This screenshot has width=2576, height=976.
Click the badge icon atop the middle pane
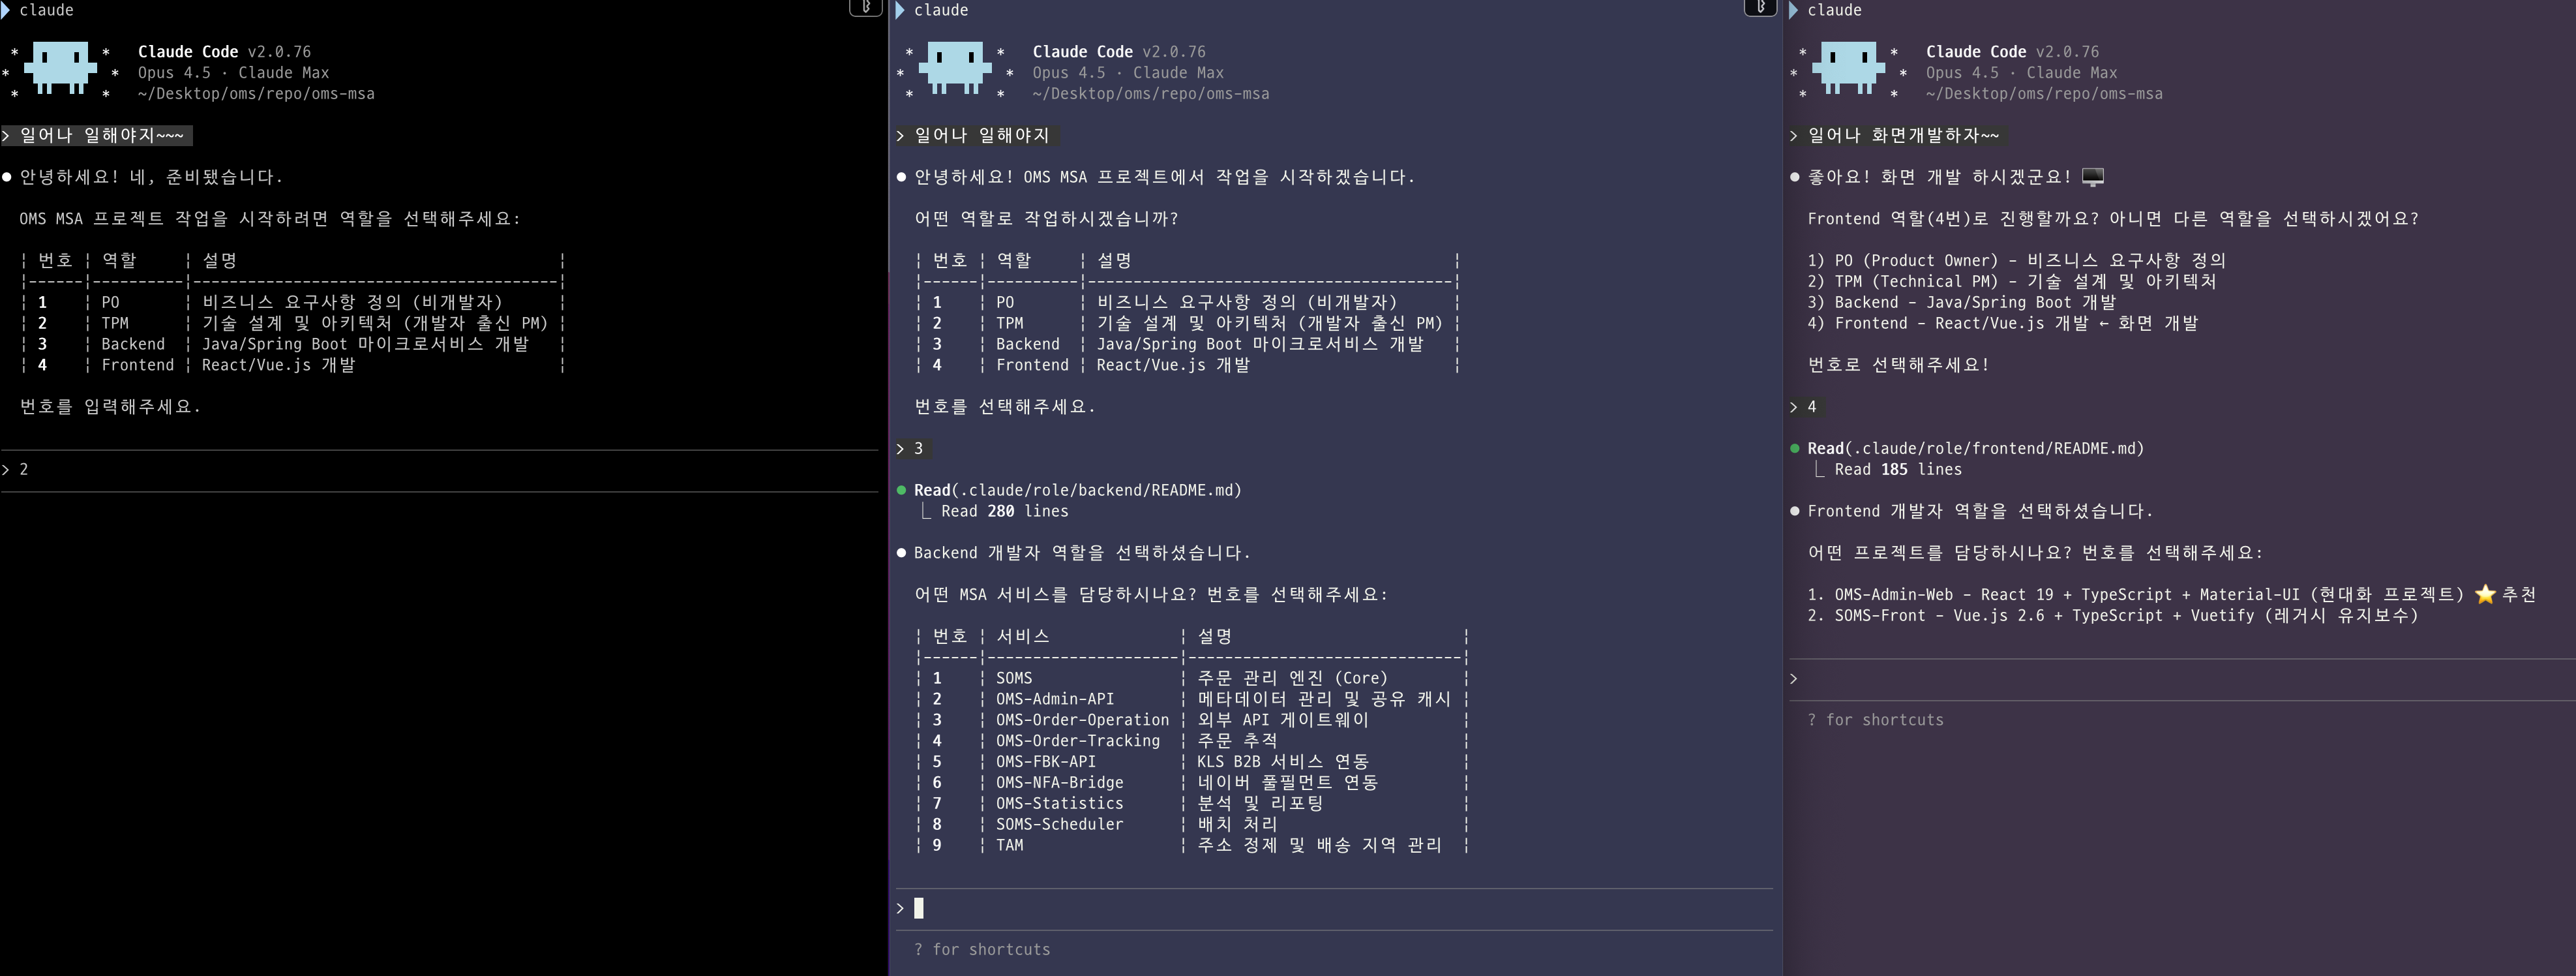[x=1760, y=8]
